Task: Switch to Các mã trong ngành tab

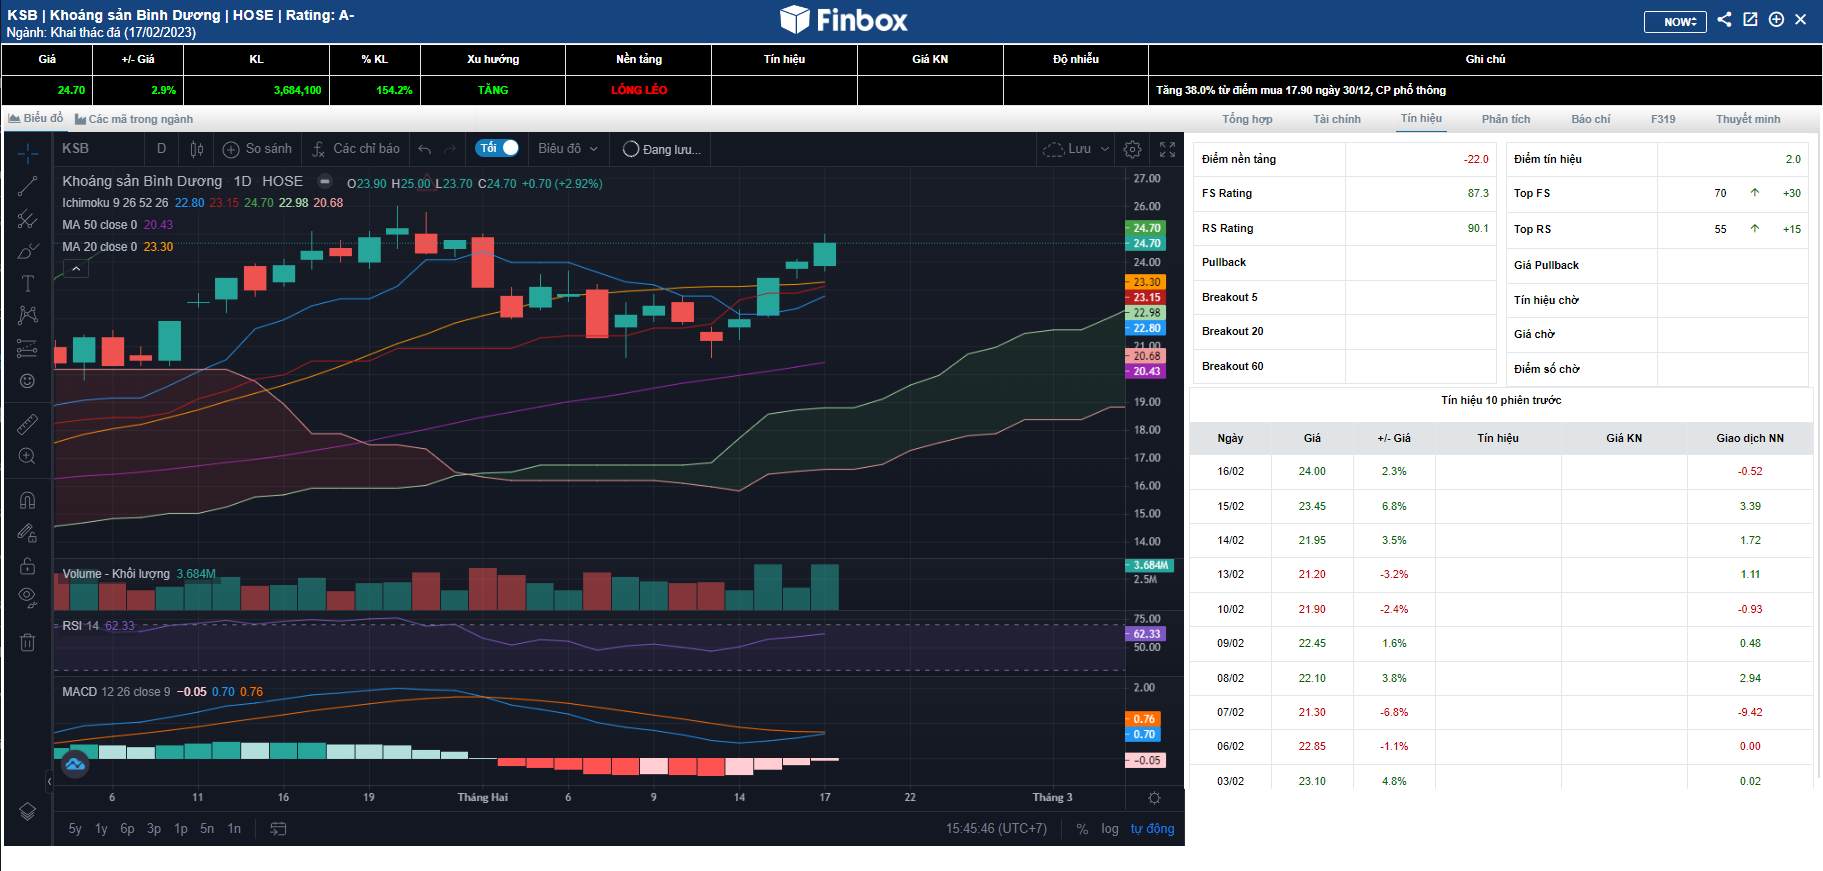Action: coord(134,119)
